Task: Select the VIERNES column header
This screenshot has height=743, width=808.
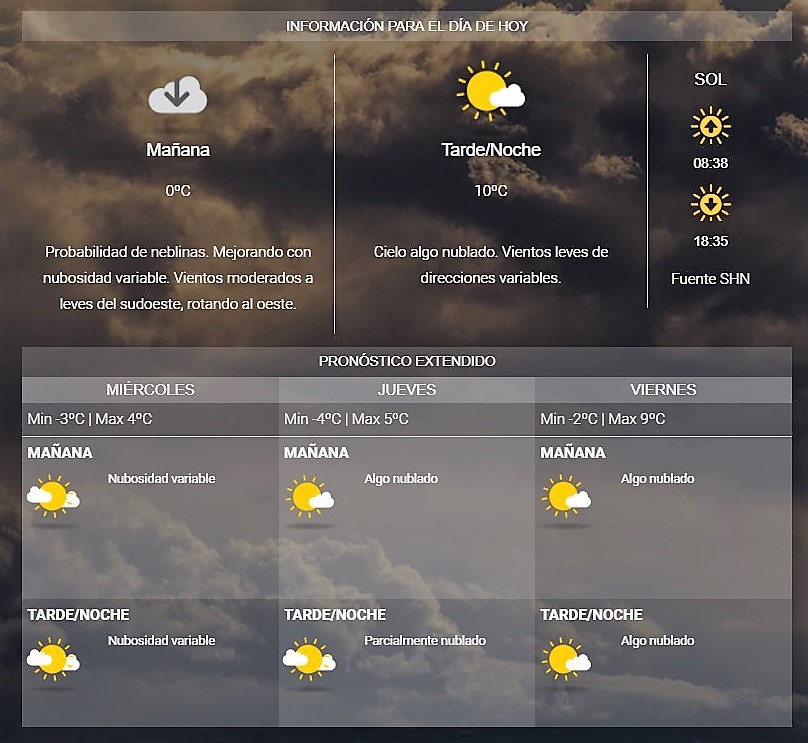Action: 663,390
